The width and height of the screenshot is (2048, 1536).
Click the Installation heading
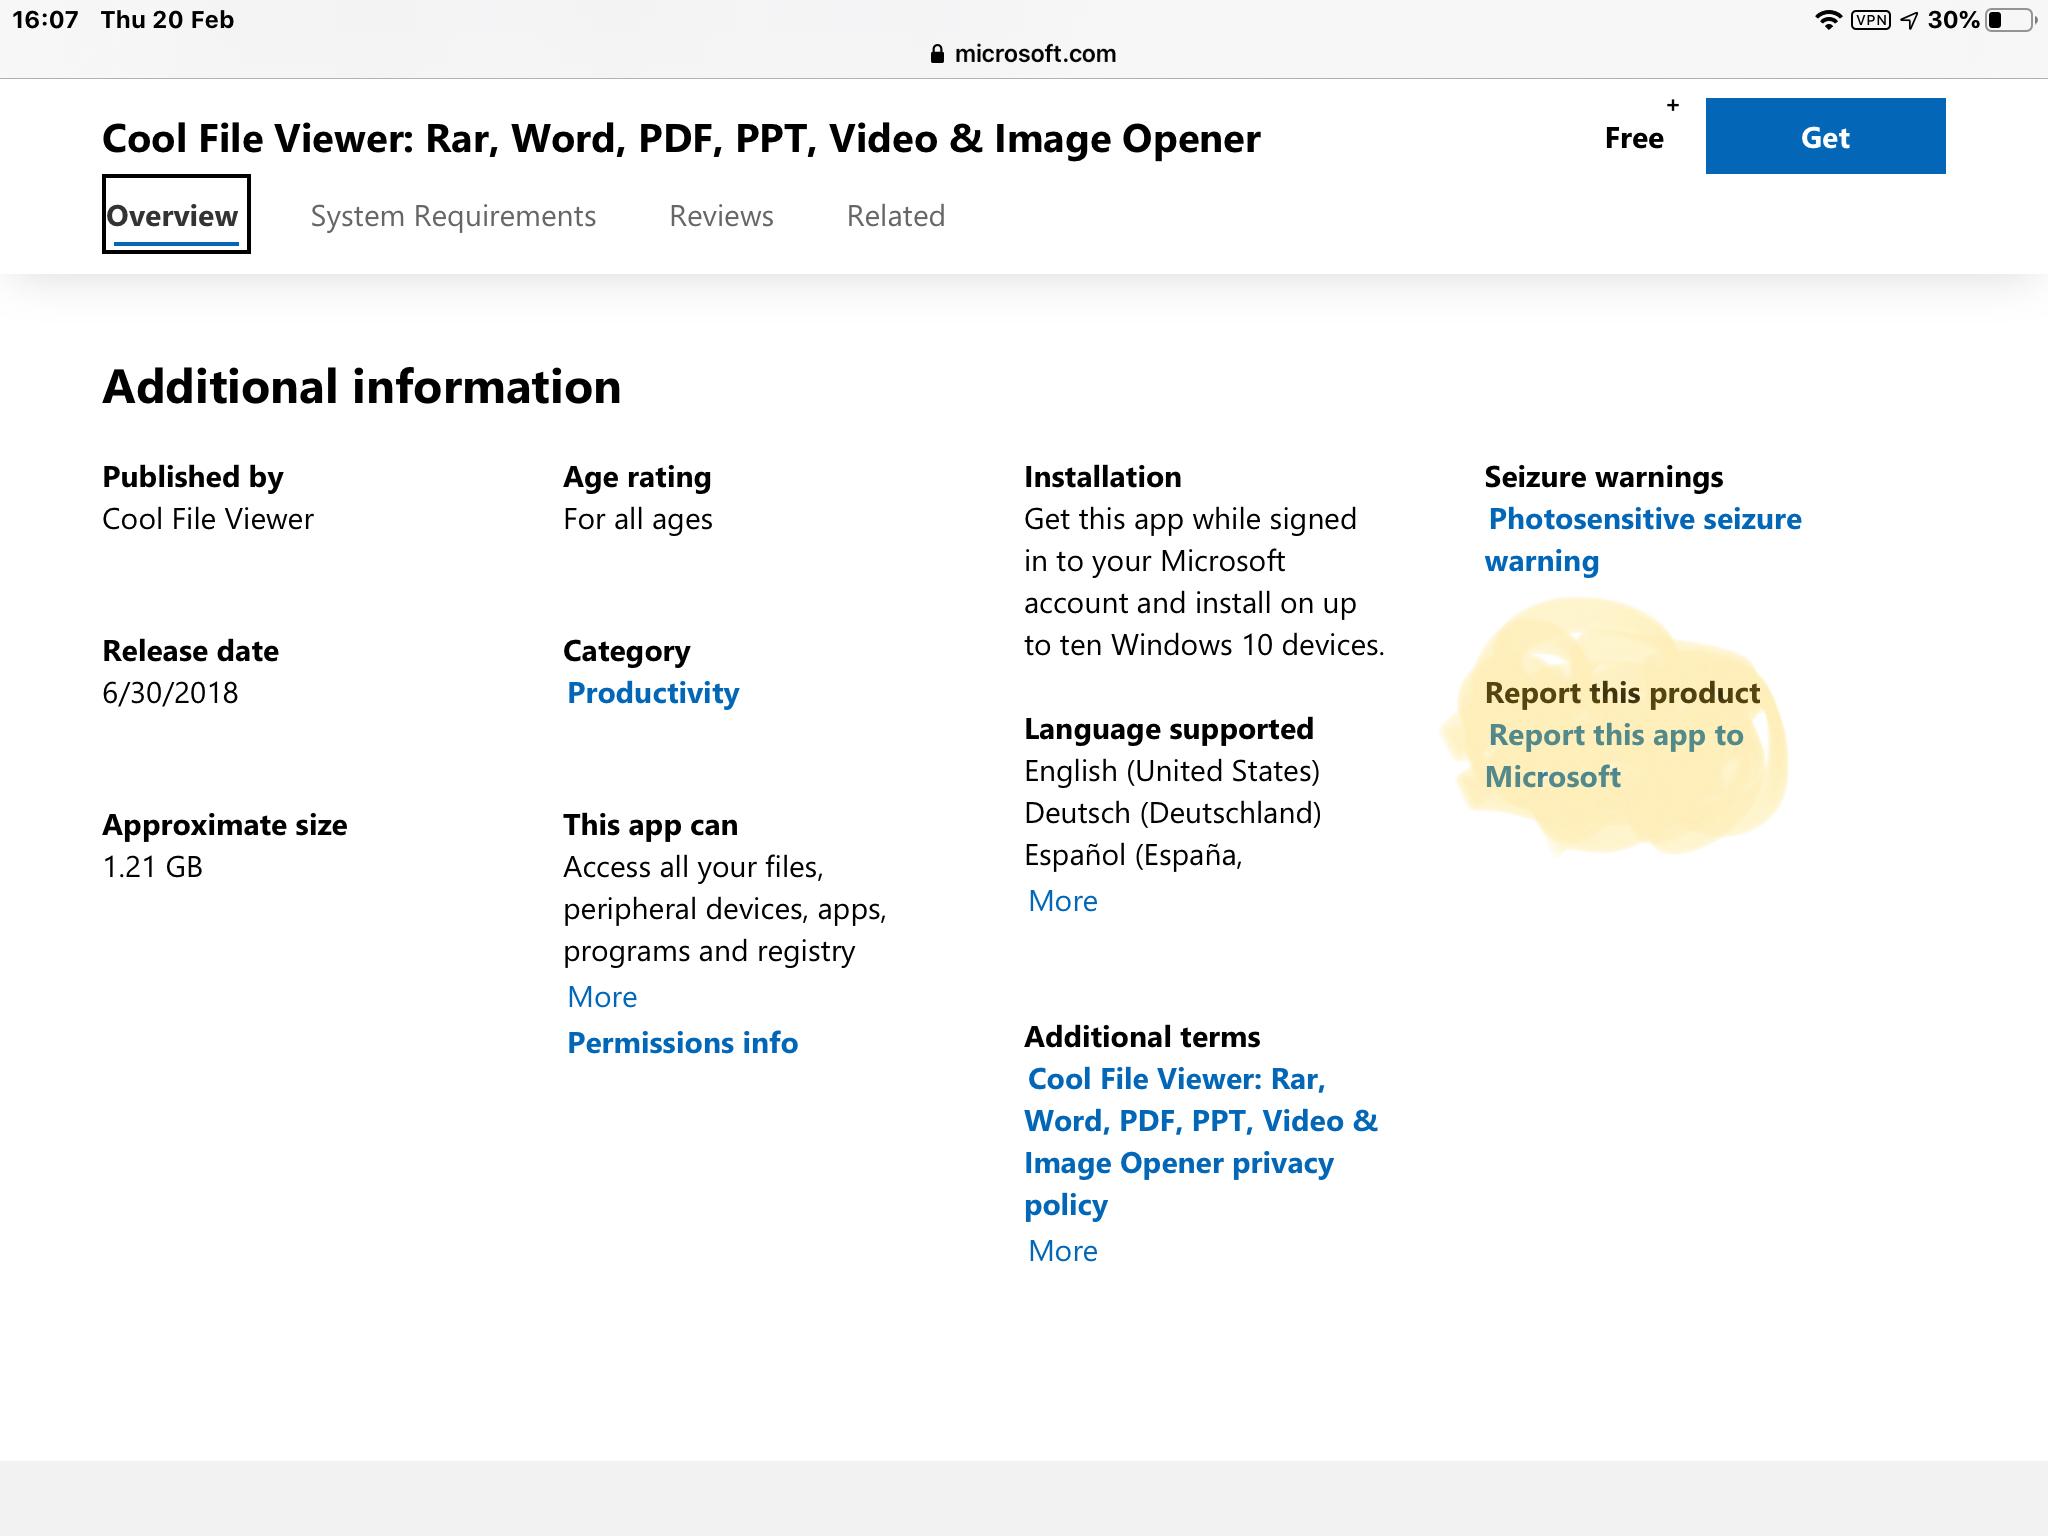click(x=1103, y=477)
